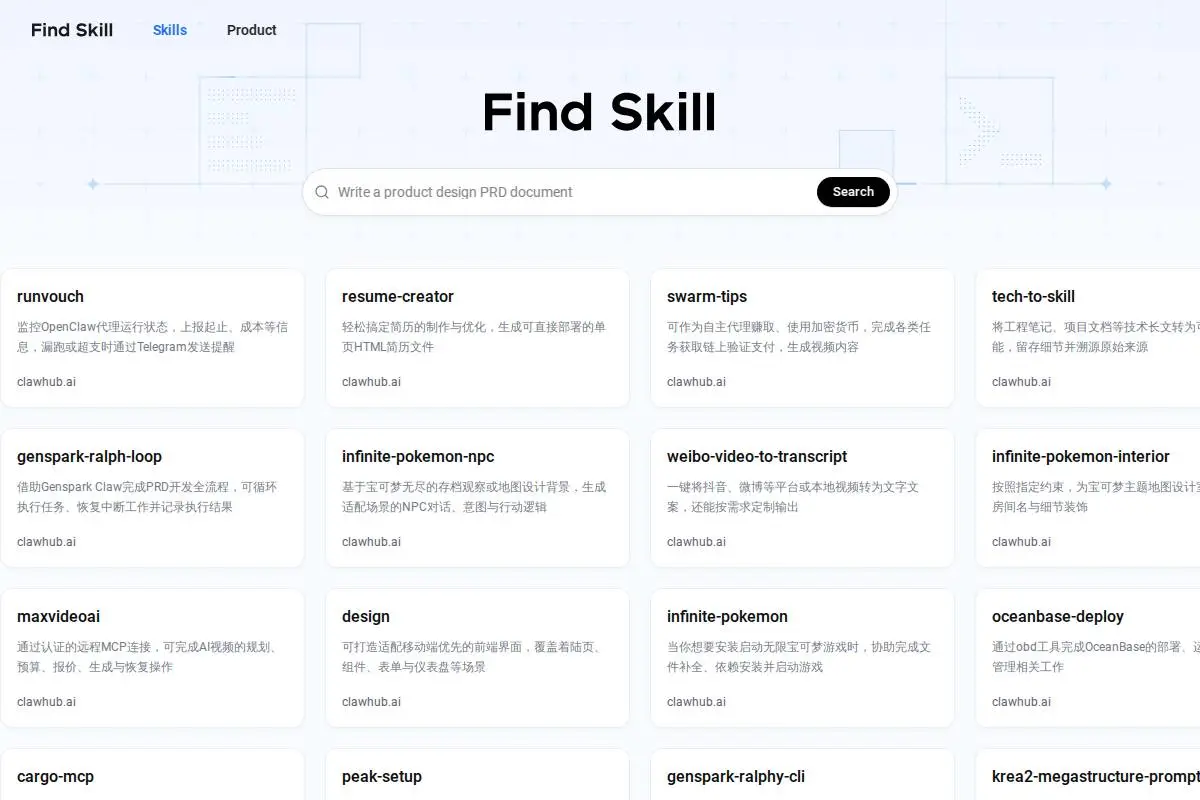The width and height of the screenshot is (1200, 800).
Task: Open the weibo-video-to-transcript card
Action: tap(802, 498)
